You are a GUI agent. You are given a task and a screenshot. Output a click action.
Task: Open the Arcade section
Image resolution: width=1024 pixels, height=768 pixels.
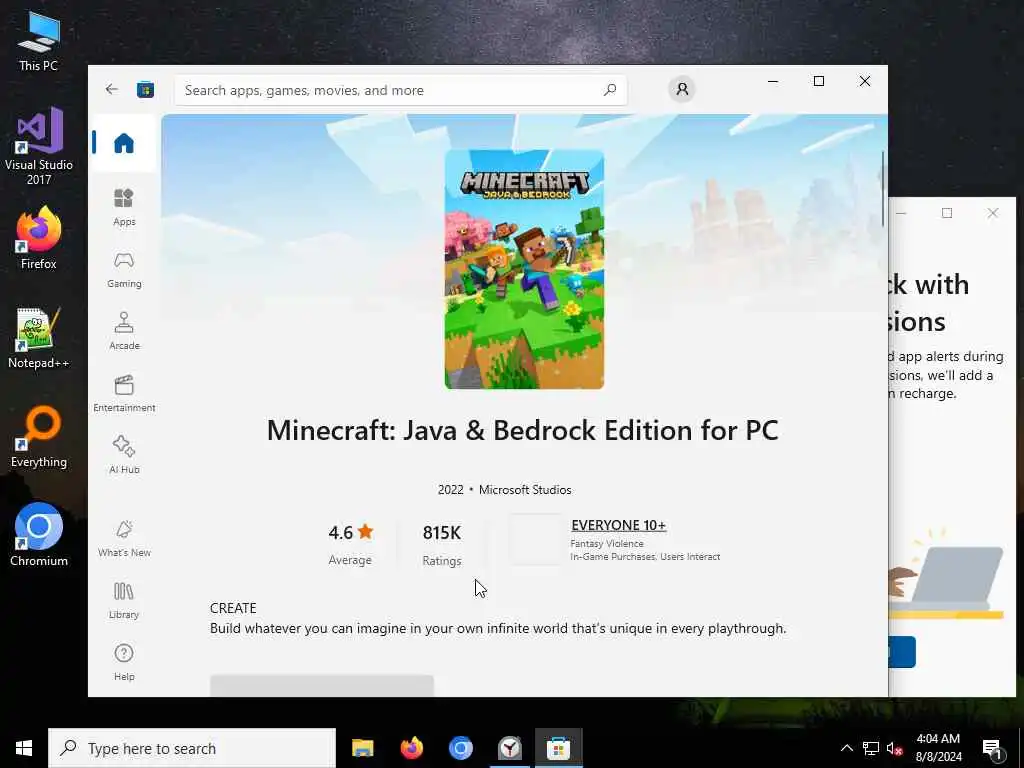click(x=123, y=331)
